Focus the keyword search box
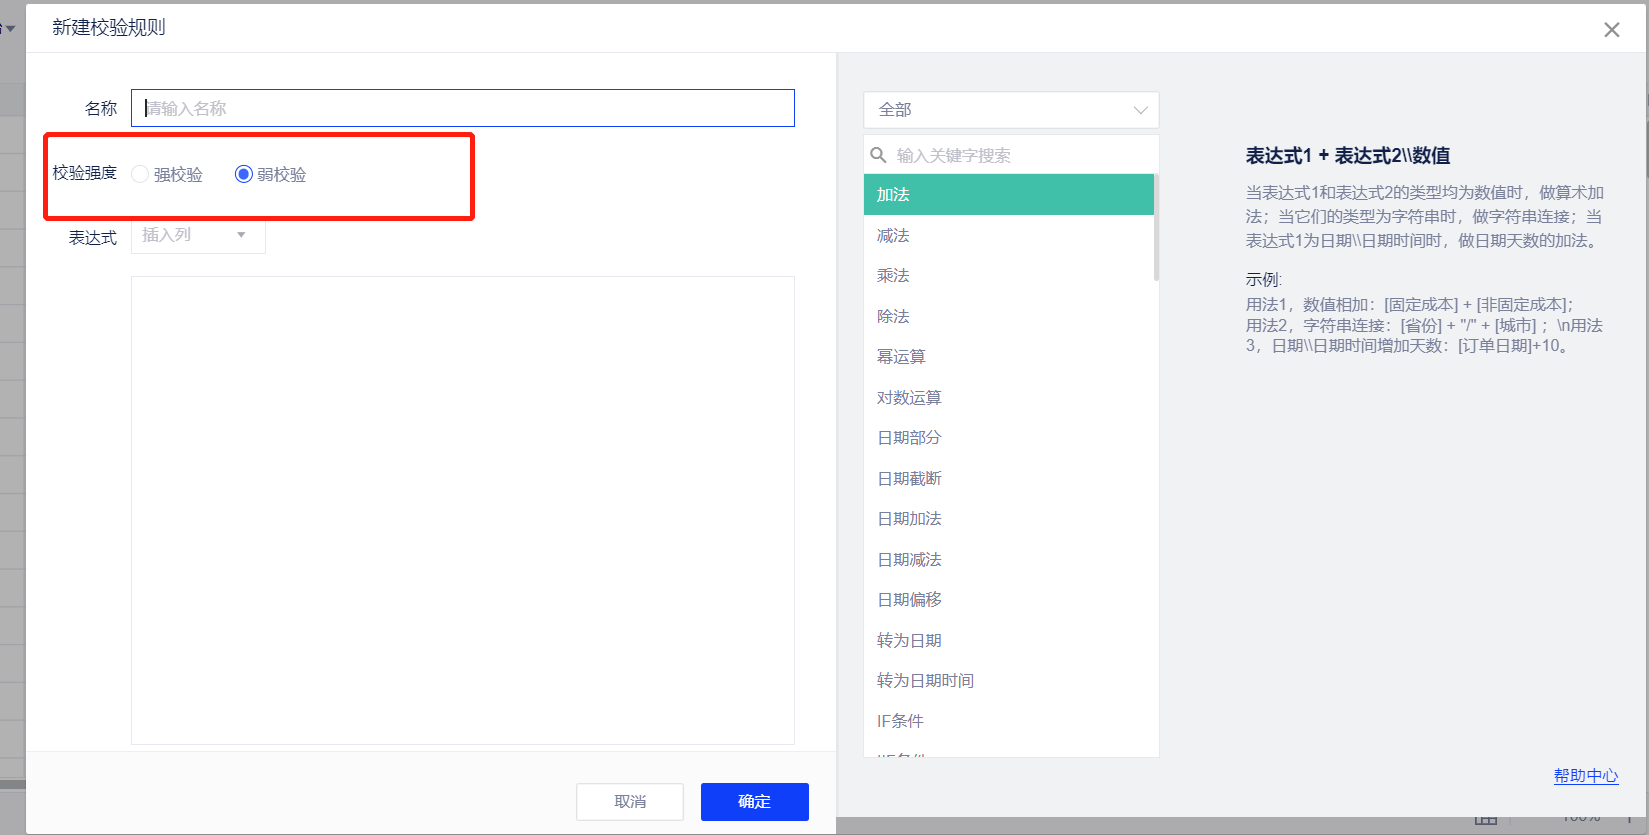The image size is (1649, 835). point(1020,155)
